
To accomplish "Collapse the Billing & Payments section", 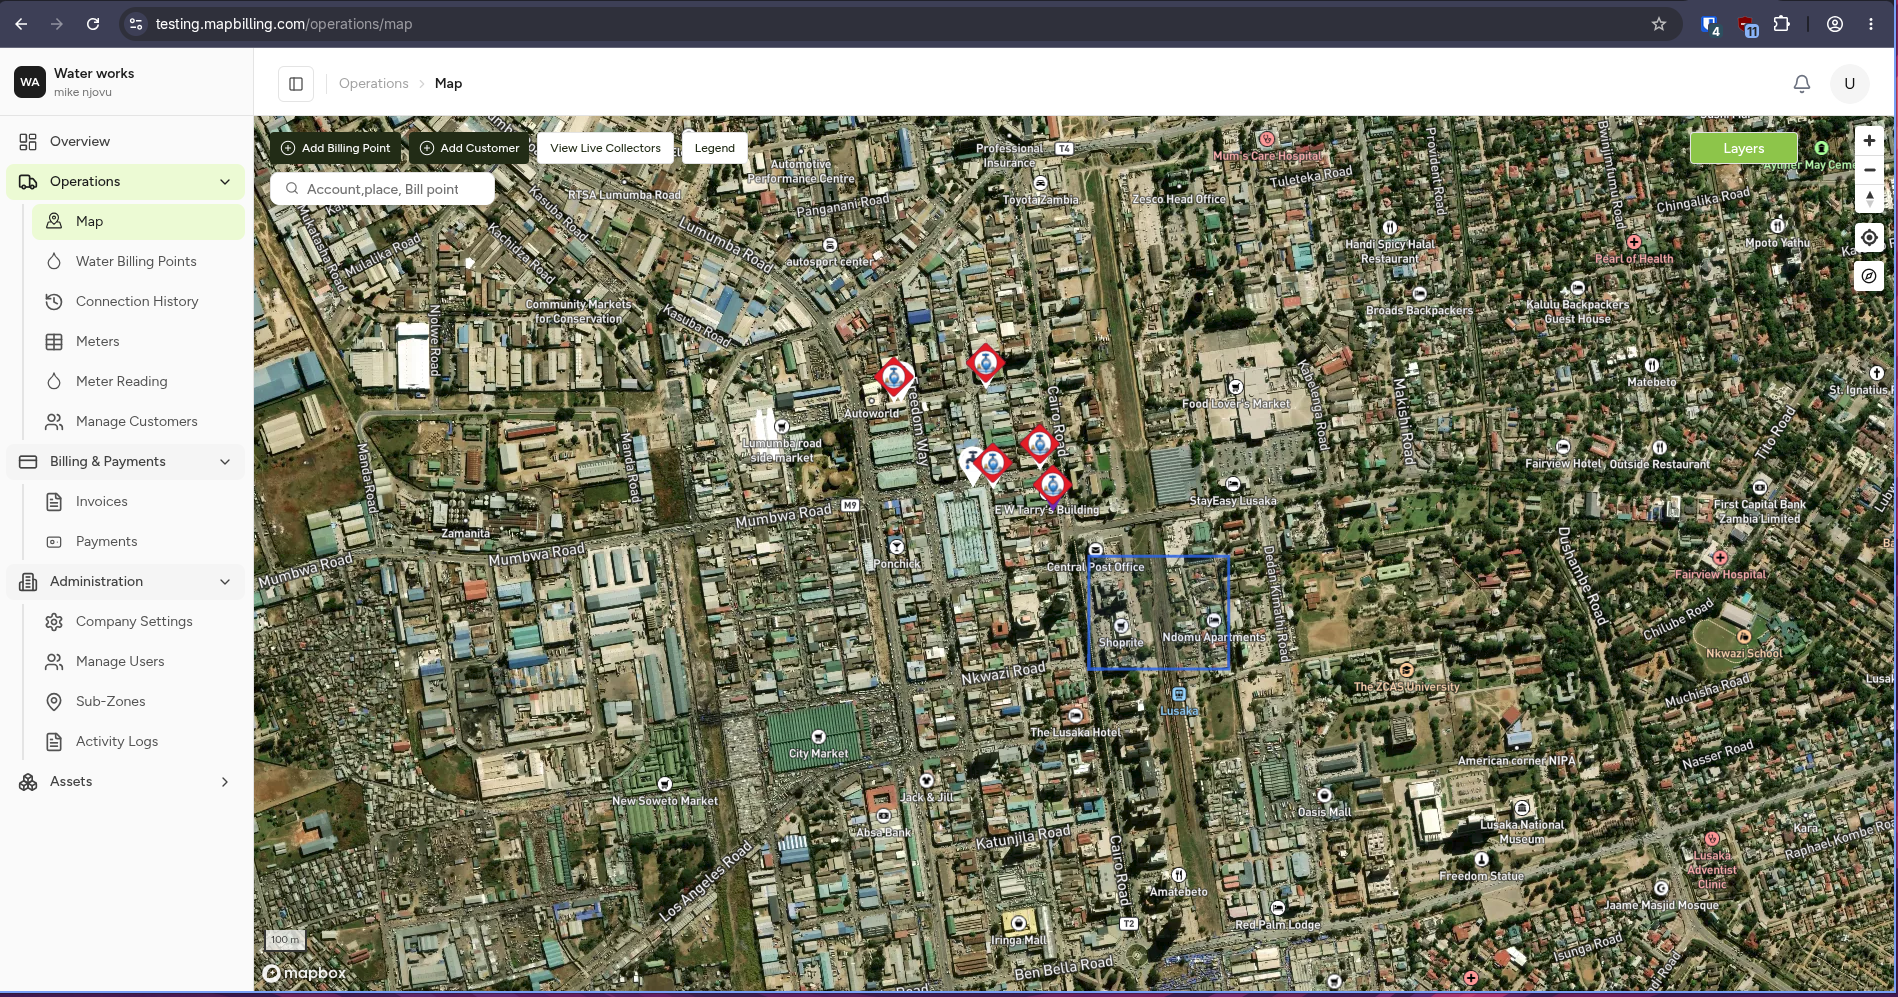I will pos(225,462).
